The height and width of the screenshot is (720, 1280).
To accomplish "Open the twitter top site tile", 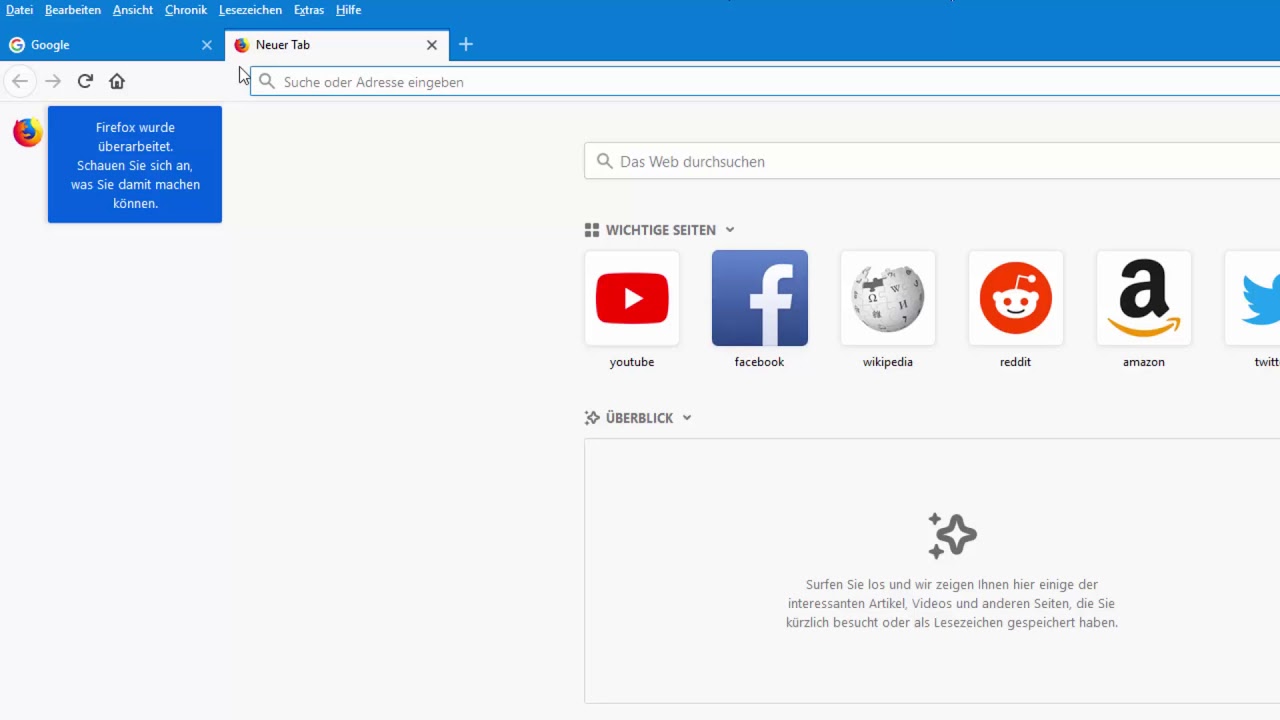I will (1252, 298).
